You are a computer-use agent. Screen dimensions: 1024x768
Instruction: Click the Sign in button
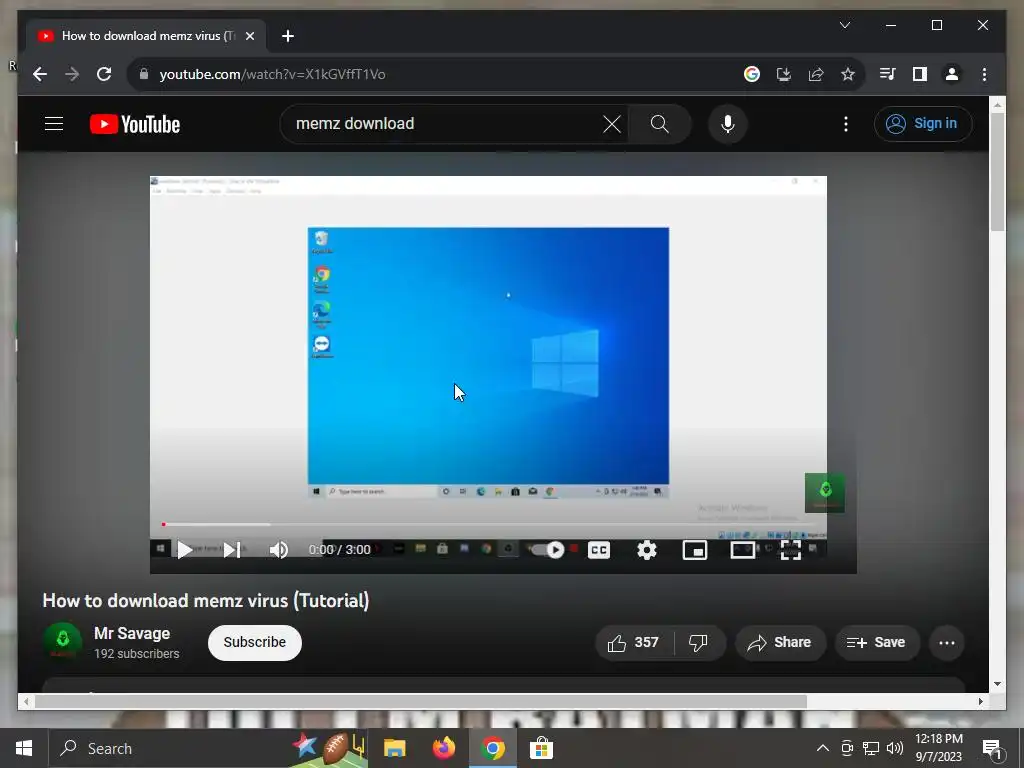click(923, 123)
